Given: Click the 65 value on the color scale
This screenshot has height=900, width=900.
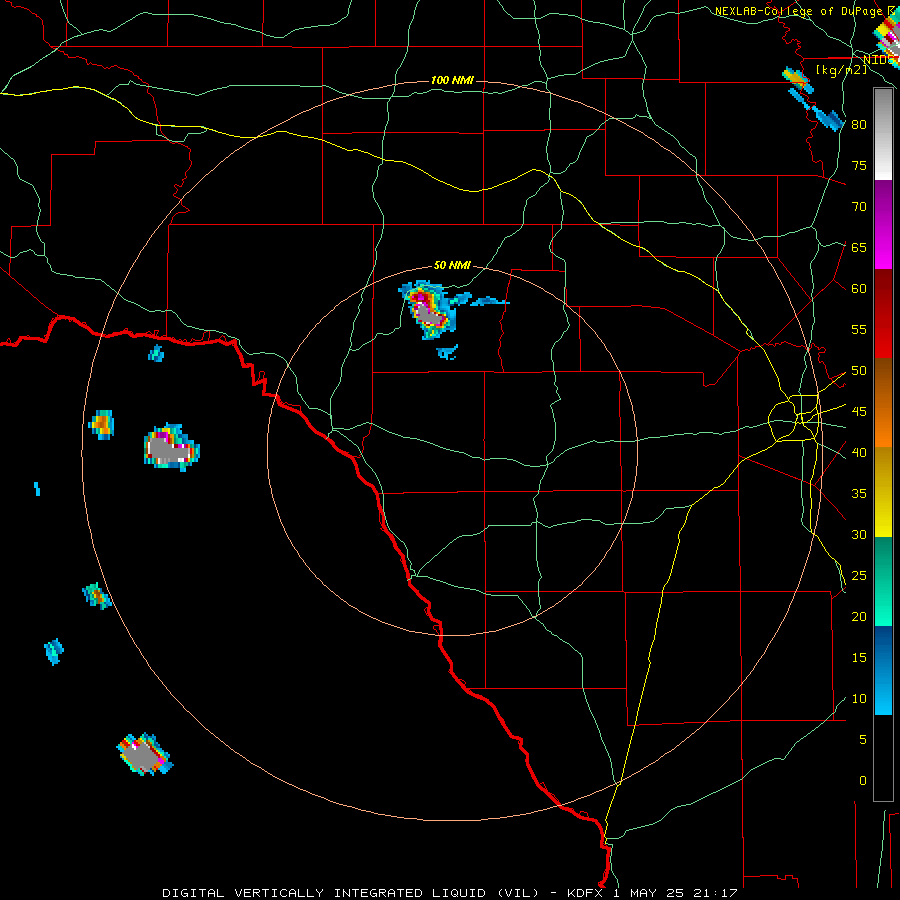Looking at the screenshot, I should 859,247.
